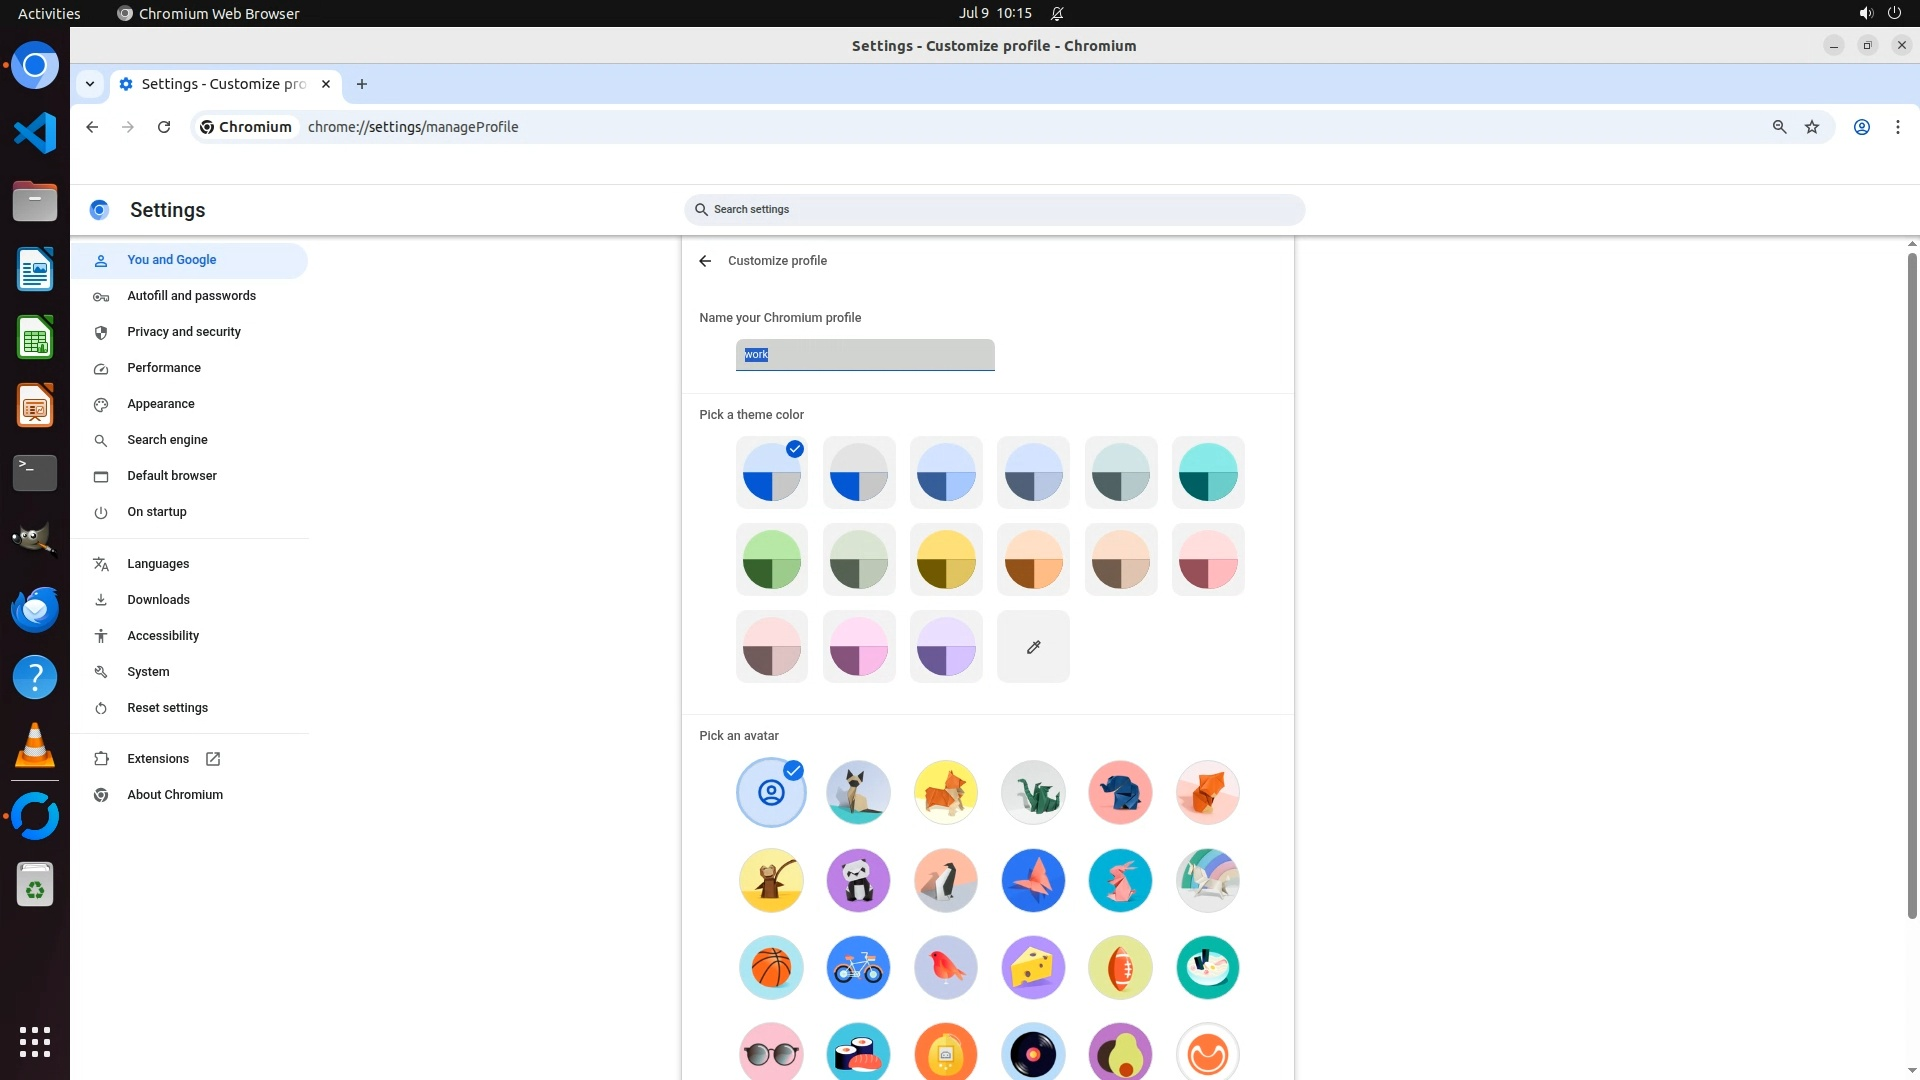This screenshot has height=1080, width=1920.
Task: Select the basketball avatar
Action: coord(771,967)
